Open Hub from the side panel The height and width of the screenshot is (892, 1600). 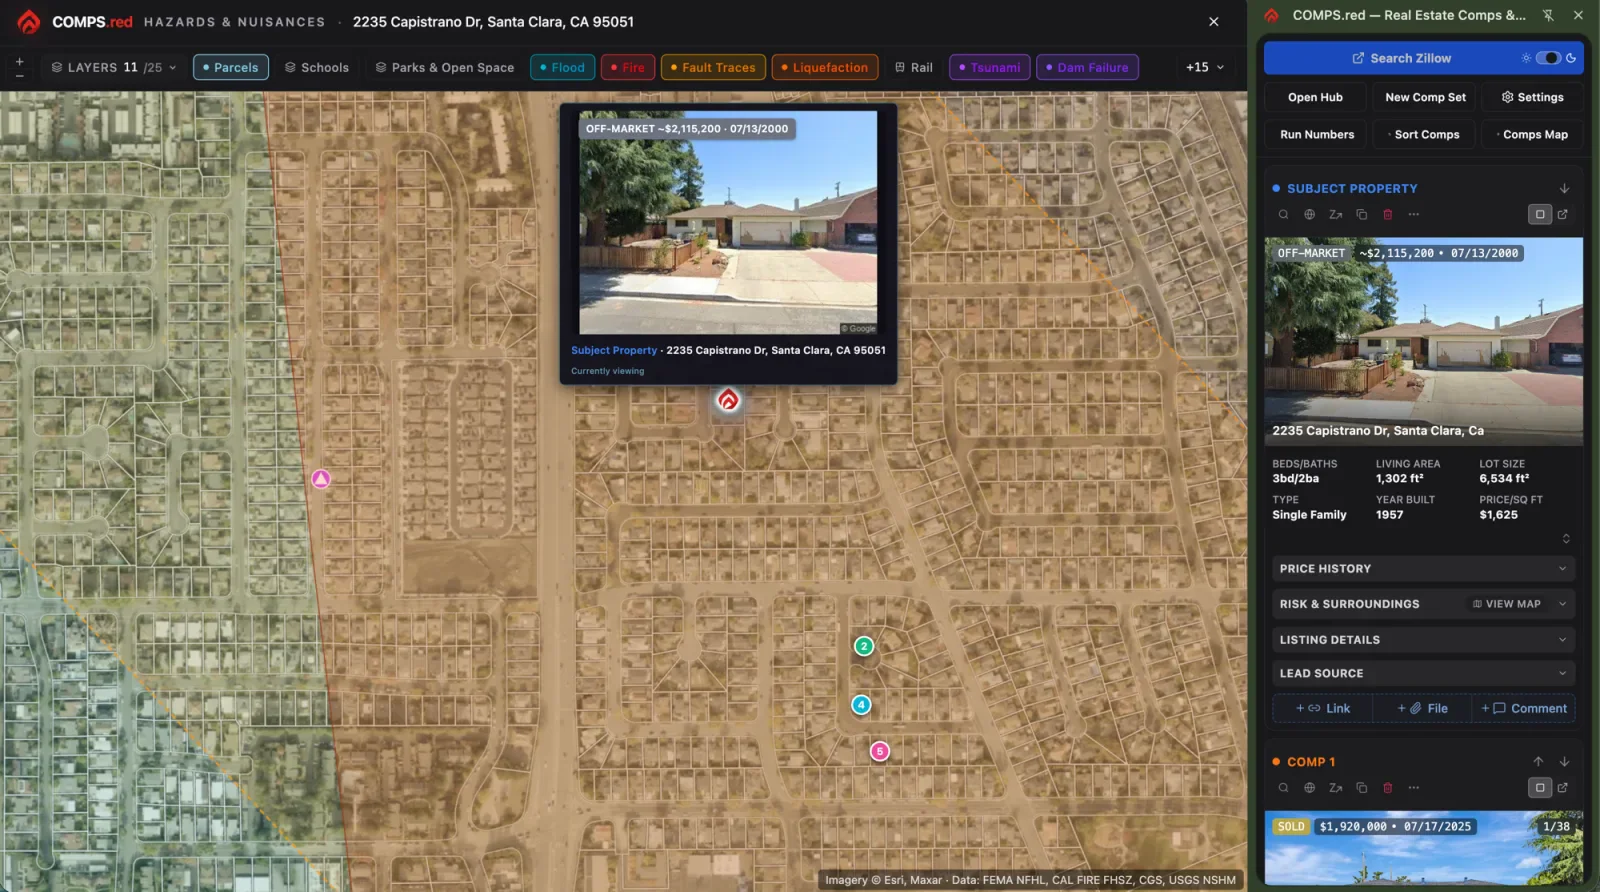coord(1315,97)
